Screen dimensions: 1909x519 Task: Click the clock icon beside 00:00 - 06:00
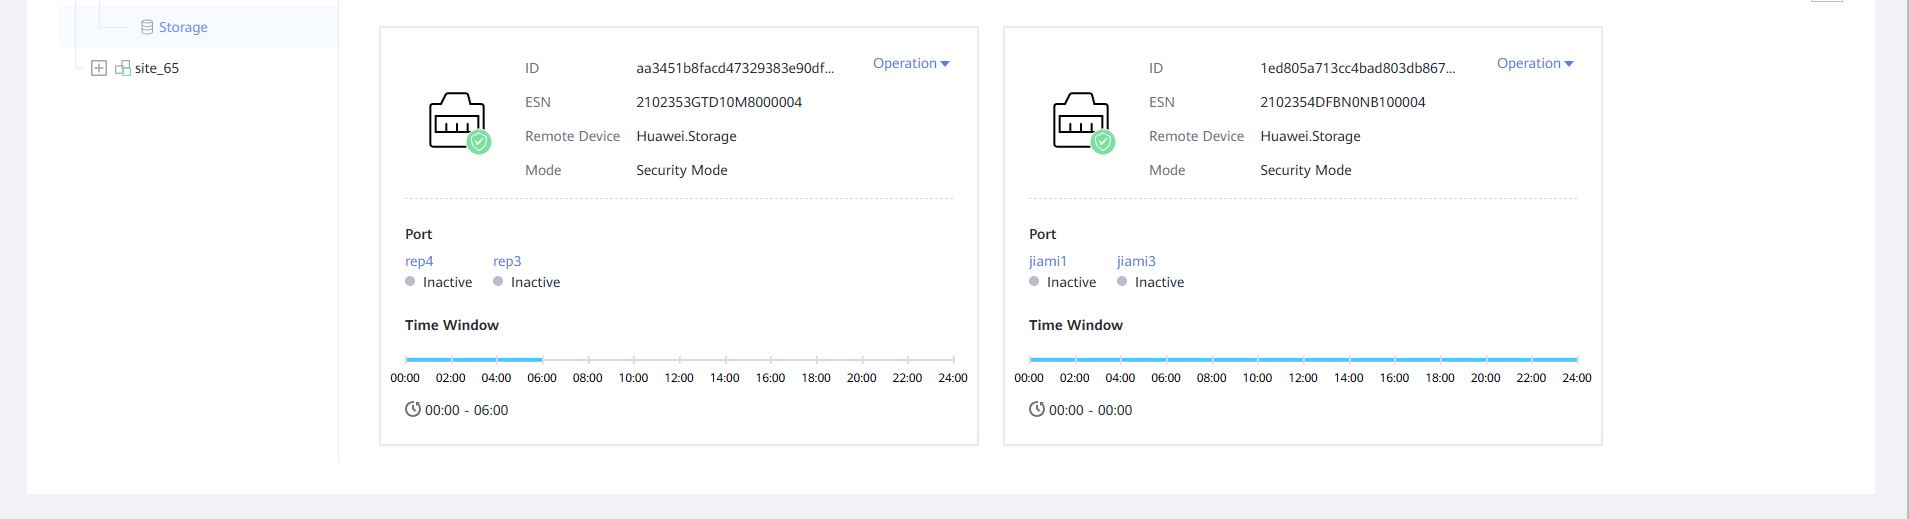click(412, 409)
